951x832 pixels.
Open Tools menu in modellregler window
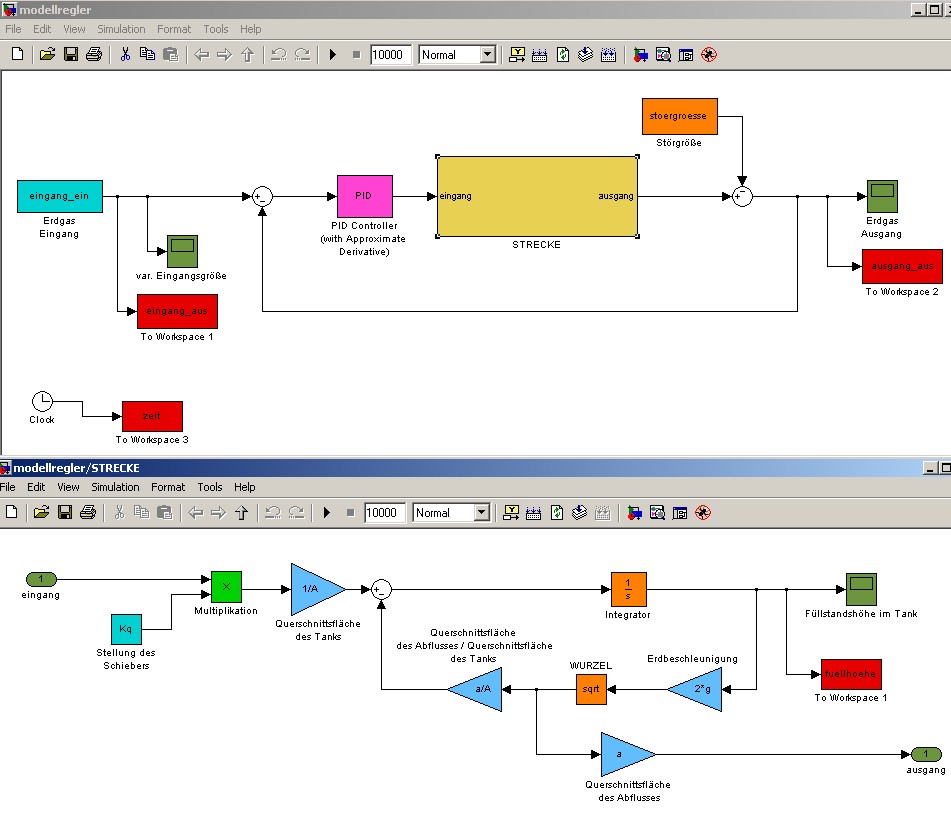point(216,29)
